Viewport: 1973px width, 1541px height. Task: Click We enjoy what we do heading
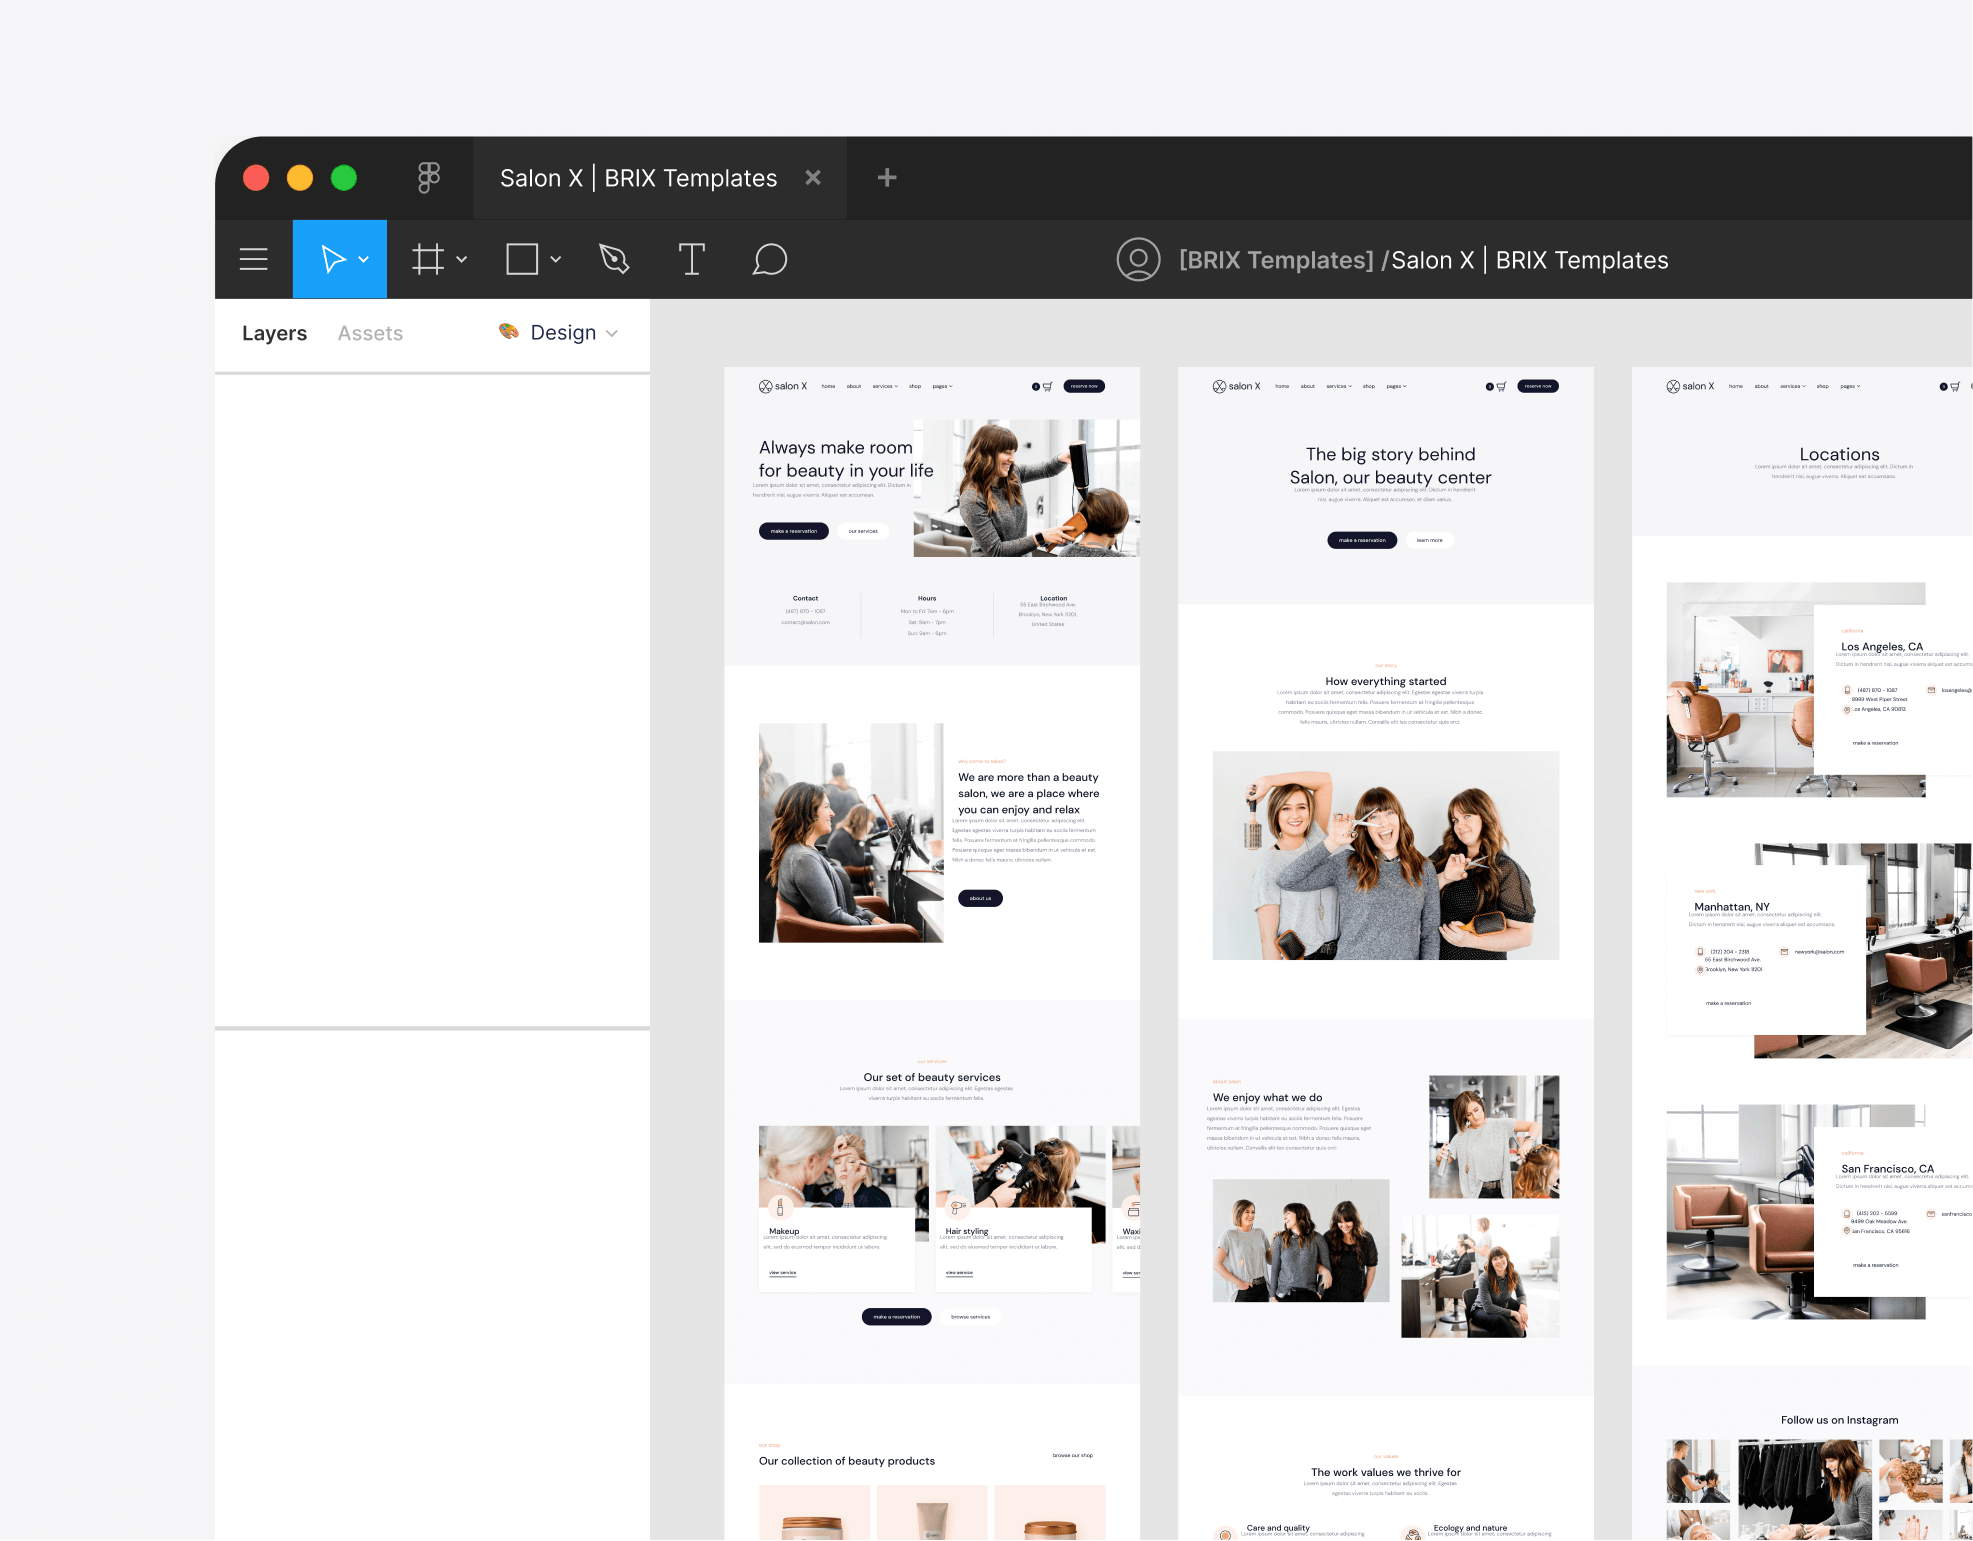pyautogui.click(x=1268, y=1097)
